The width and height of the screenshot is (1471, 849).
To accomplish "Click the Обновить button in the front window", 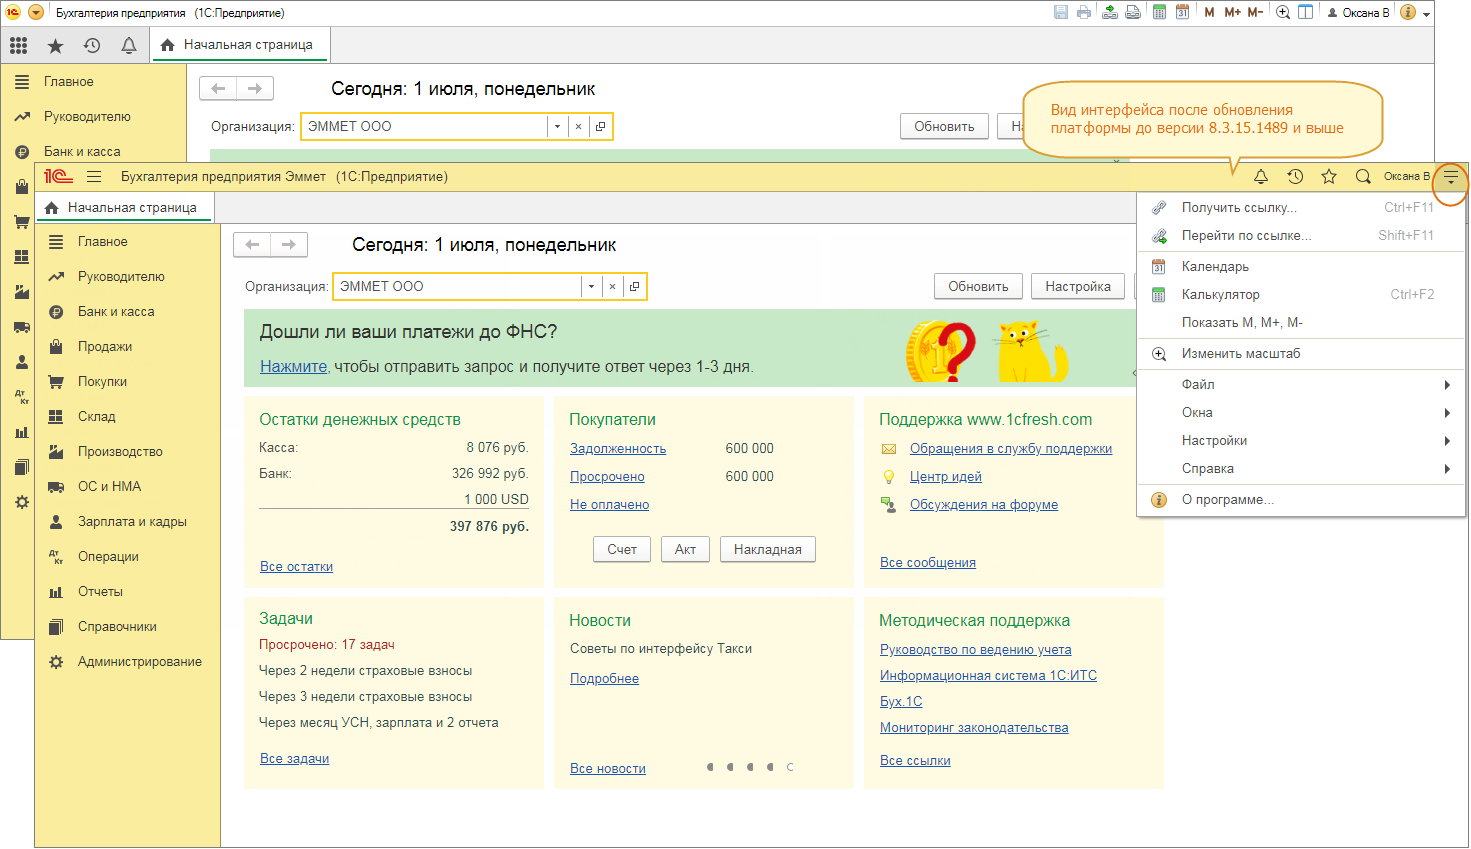I will pos(978,287).
